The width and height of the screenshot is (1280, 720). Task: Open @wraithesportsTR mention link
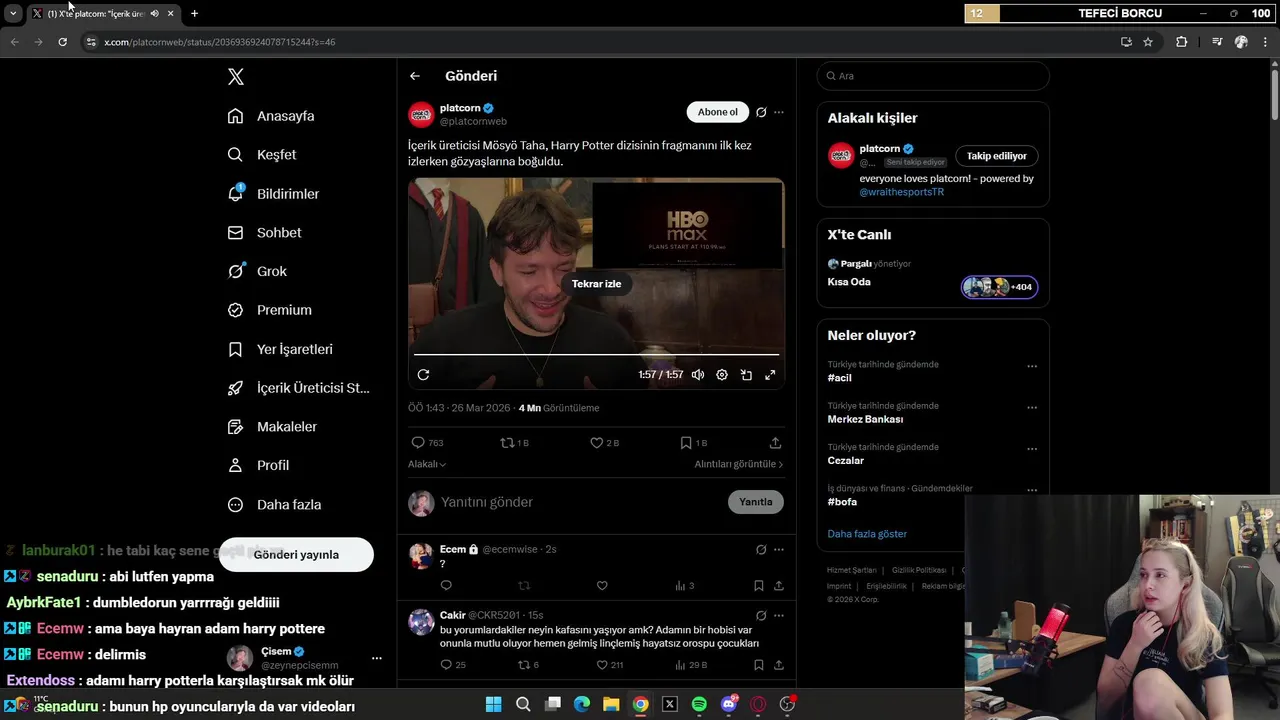[x=901, y=192]
